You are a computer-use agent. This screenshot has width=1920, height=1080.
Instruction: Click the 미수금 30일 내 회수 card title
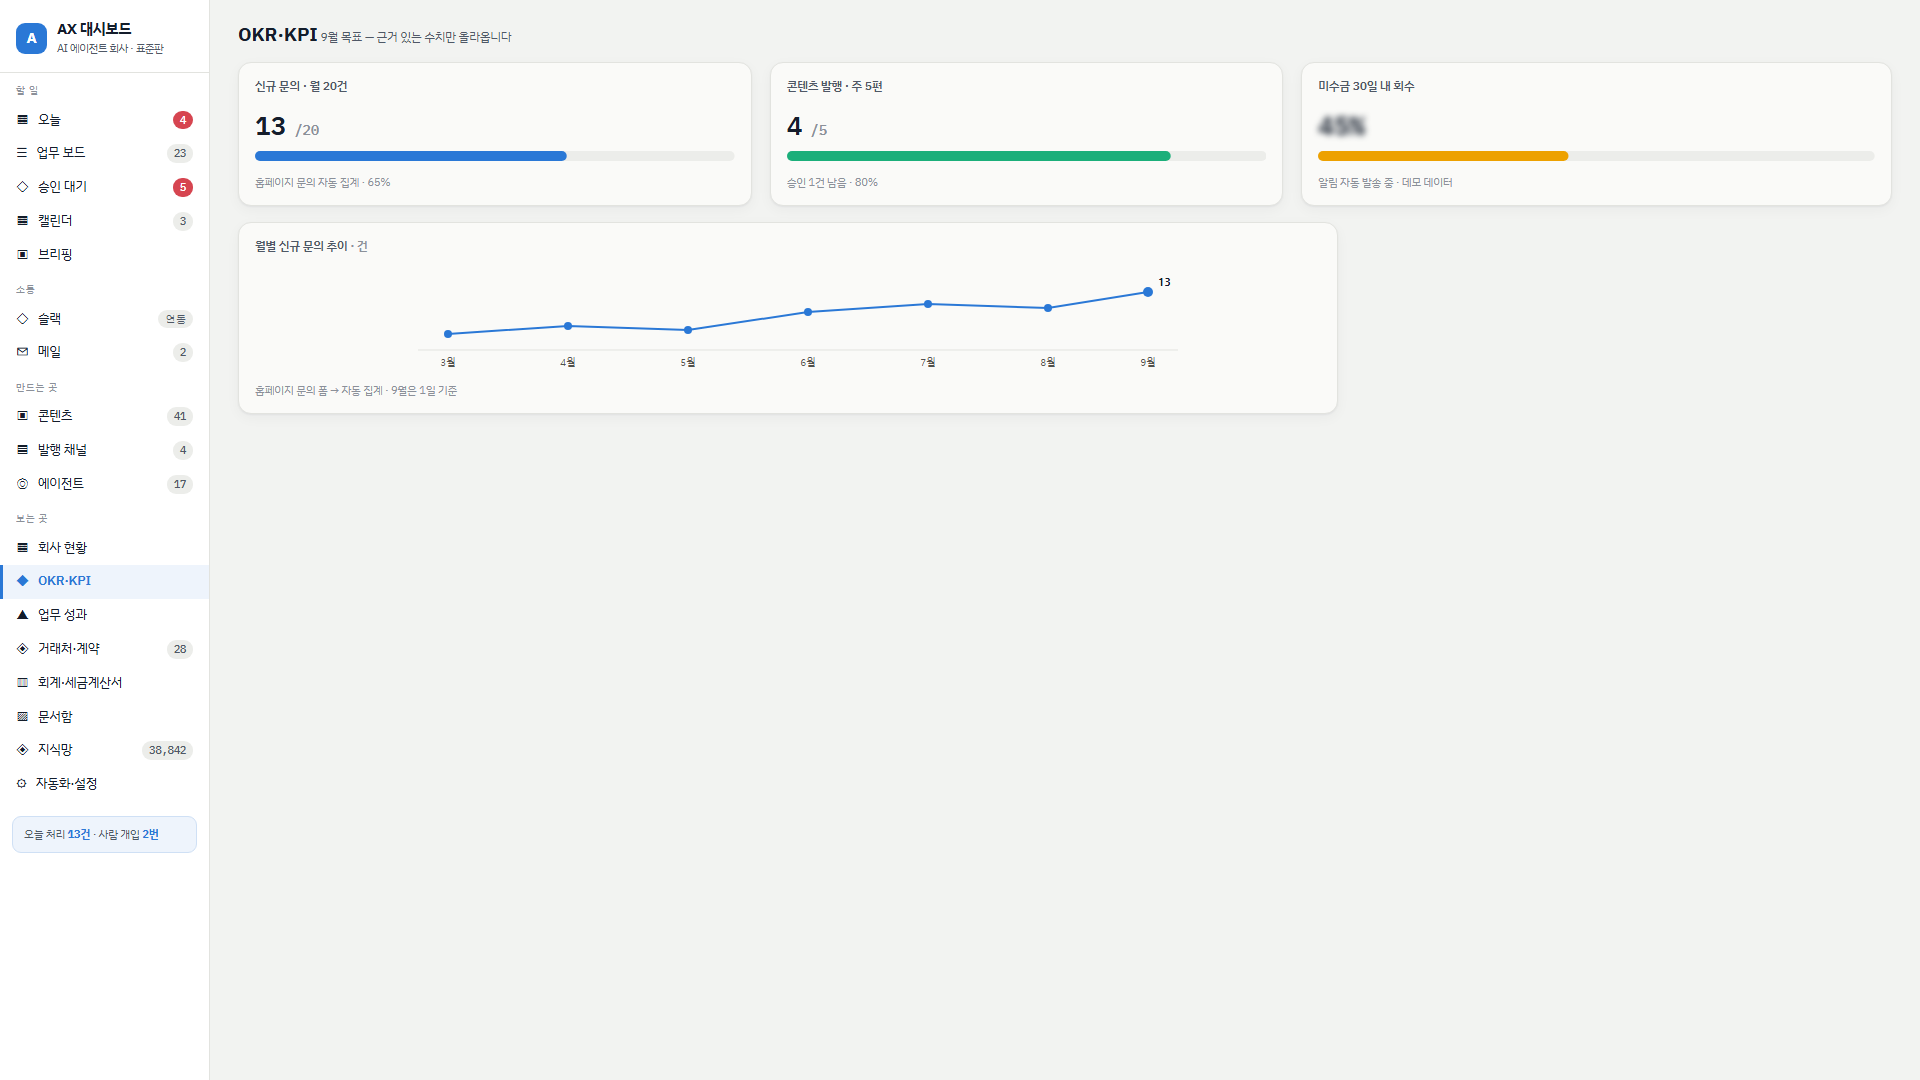(x=1366, y=87)
